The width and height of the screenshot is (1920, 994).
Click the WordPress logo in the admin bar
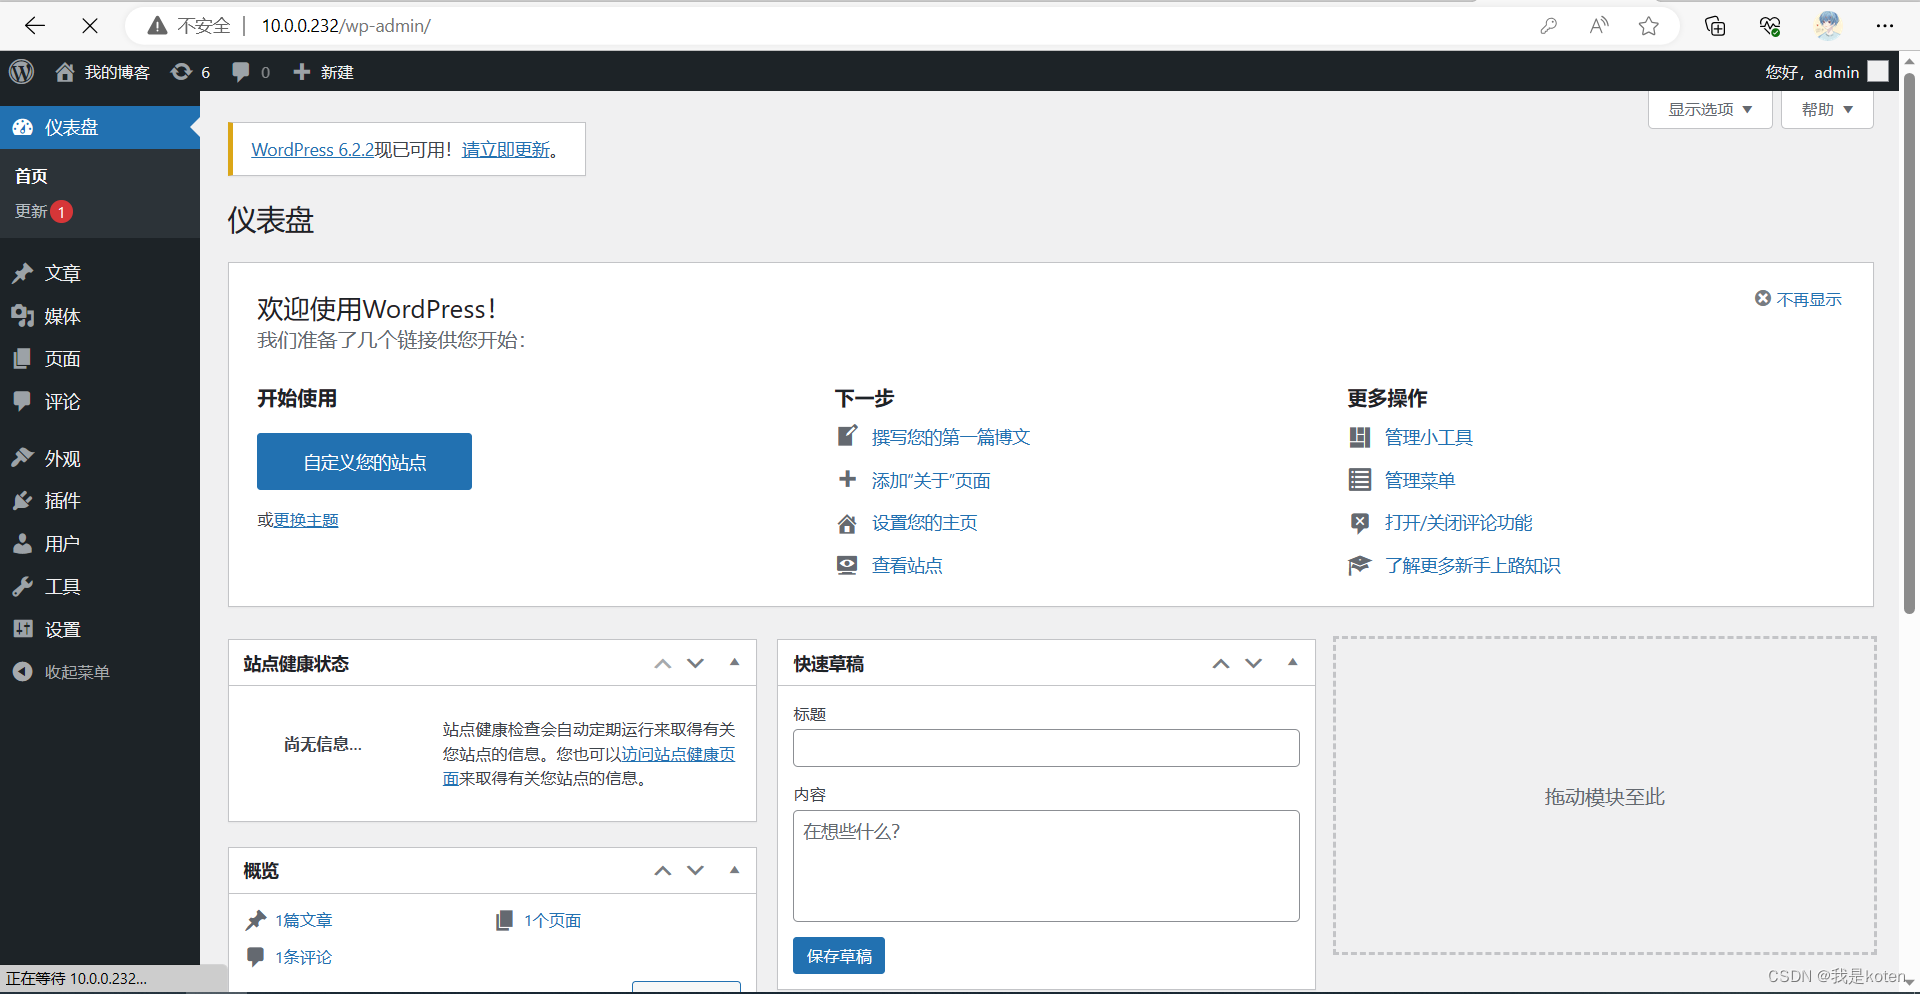click(22, 72)
